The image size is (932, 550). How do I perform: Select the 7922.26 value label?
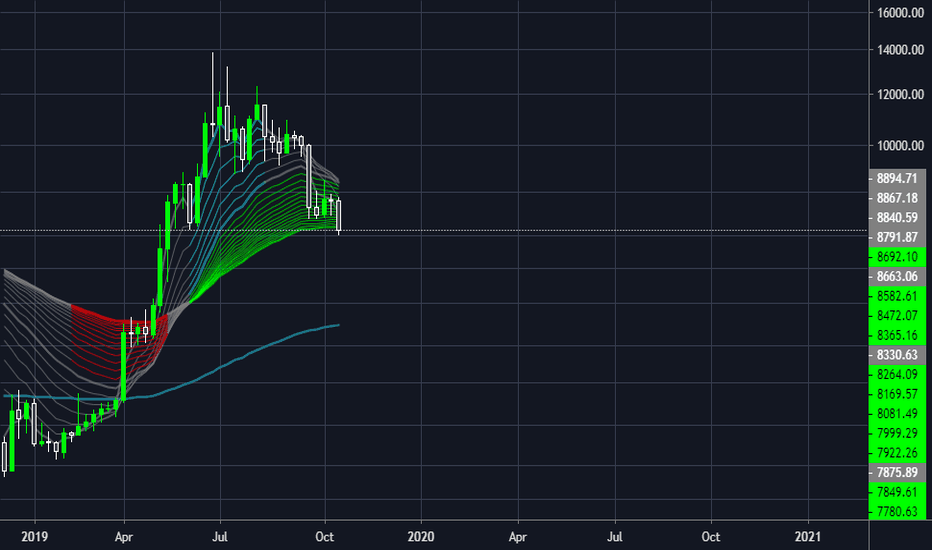897,453
